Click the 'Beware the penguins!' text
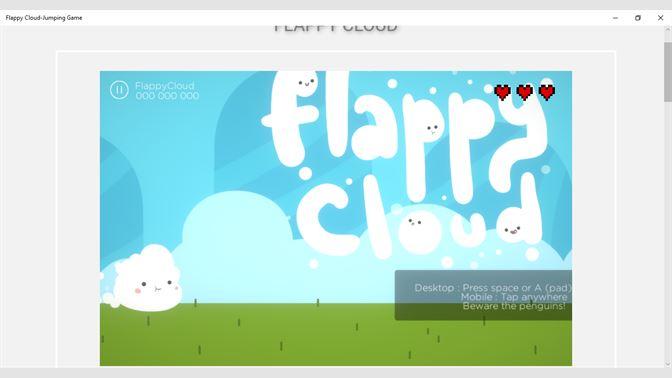This screenshot has height=378, width=672. (x=514, y=306)
